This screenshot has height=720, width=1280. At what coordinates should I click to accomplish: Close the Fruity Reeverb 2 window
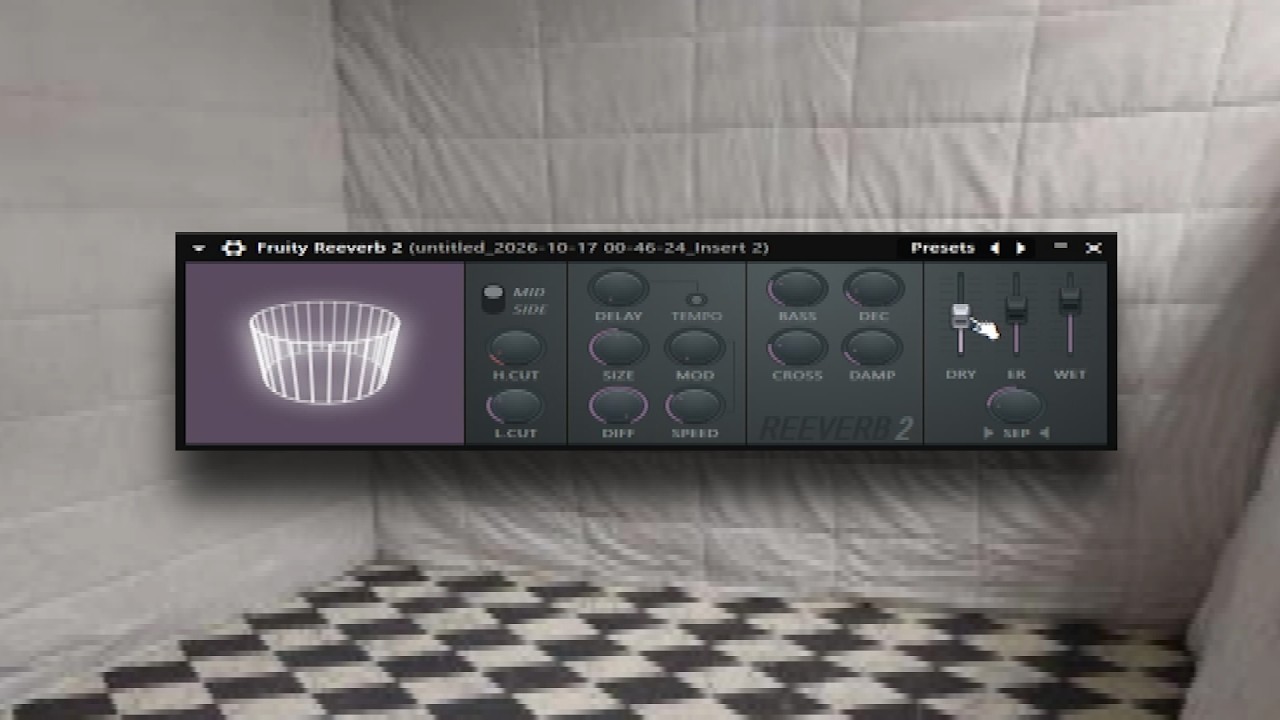1094,248
